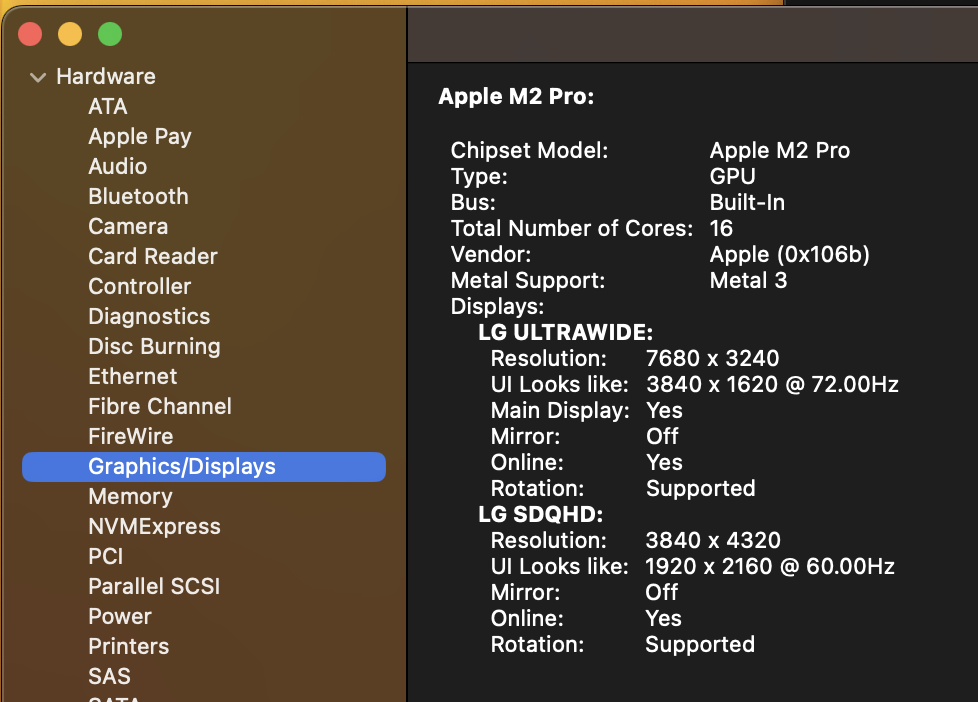Select Controller in the sidebar
This screenshot has height=702, width=978.
click(x=140, y=286)
